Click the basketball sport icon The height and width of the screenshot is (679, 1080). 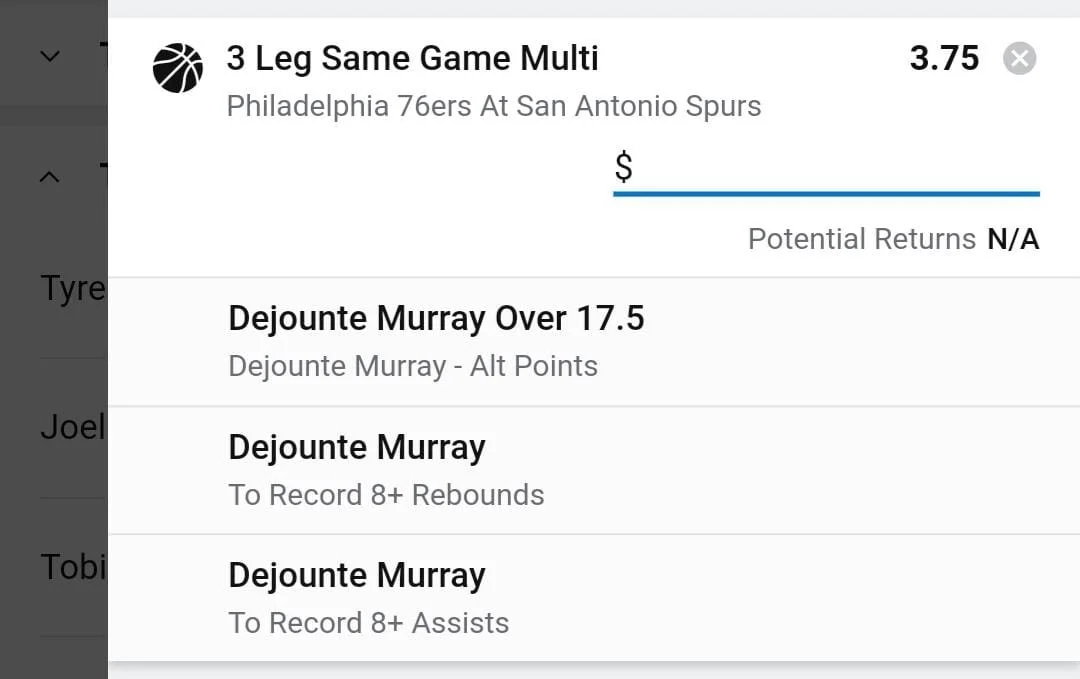click(178, 68)
